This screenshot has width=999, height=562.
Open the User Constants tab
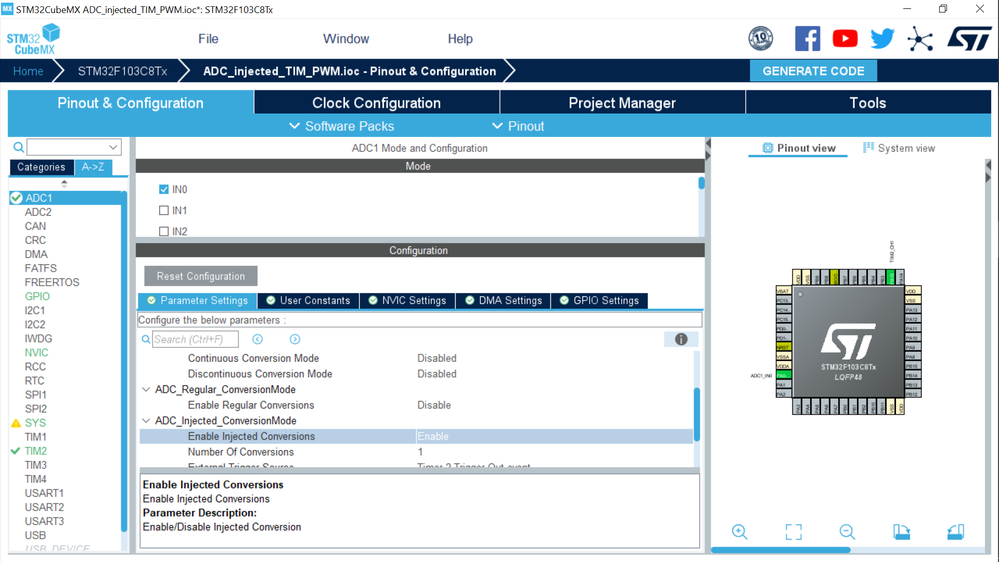coord(308,301)
